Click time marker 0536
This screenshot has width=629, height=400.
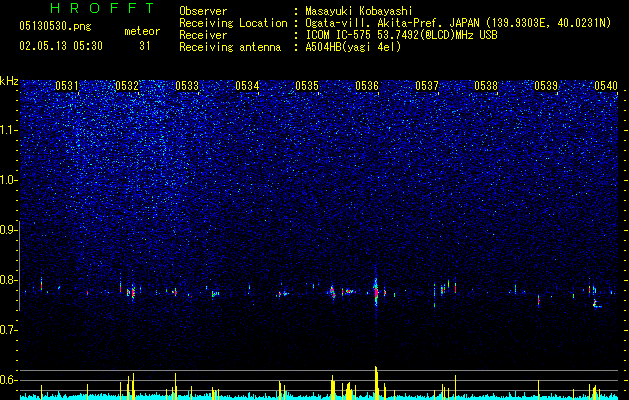tap(367, 86)
